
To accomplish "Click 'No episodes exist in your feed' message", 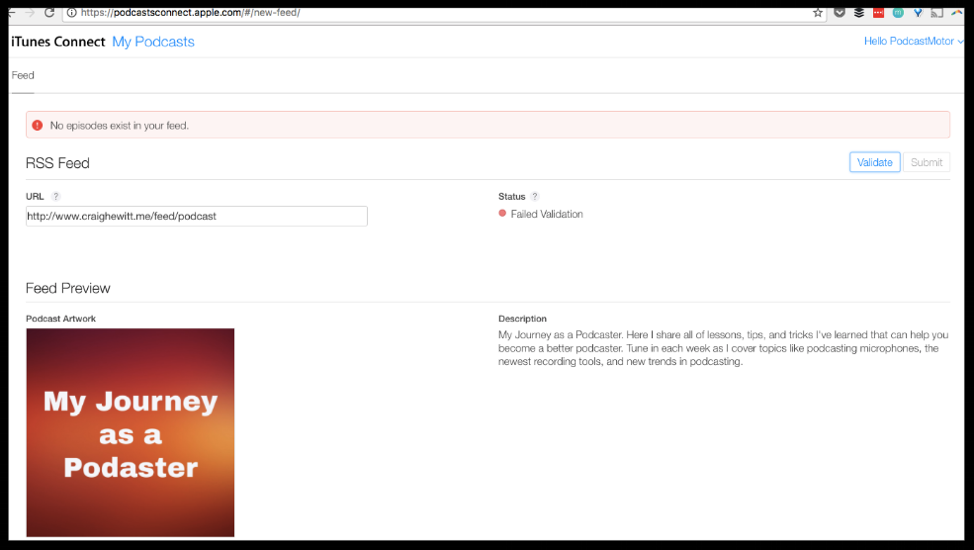I will [x=119, y=126].
